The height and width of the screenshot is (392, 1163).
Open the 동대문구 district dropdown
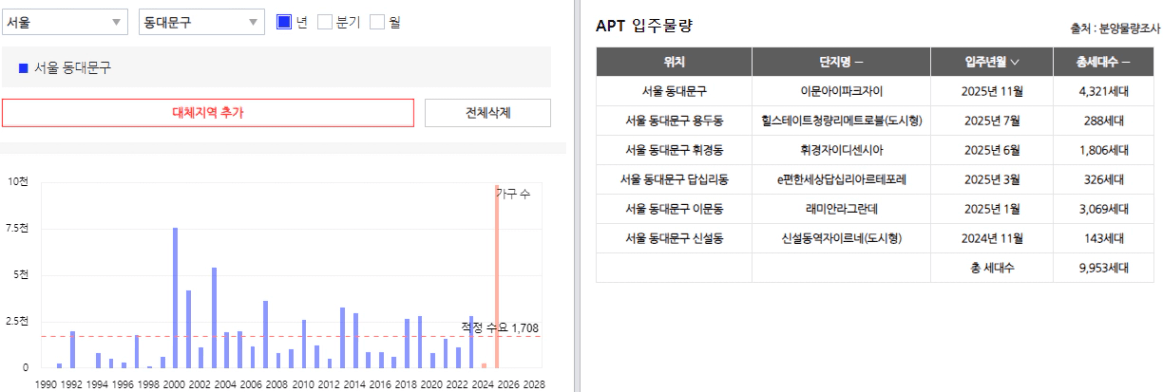point(202,22)
